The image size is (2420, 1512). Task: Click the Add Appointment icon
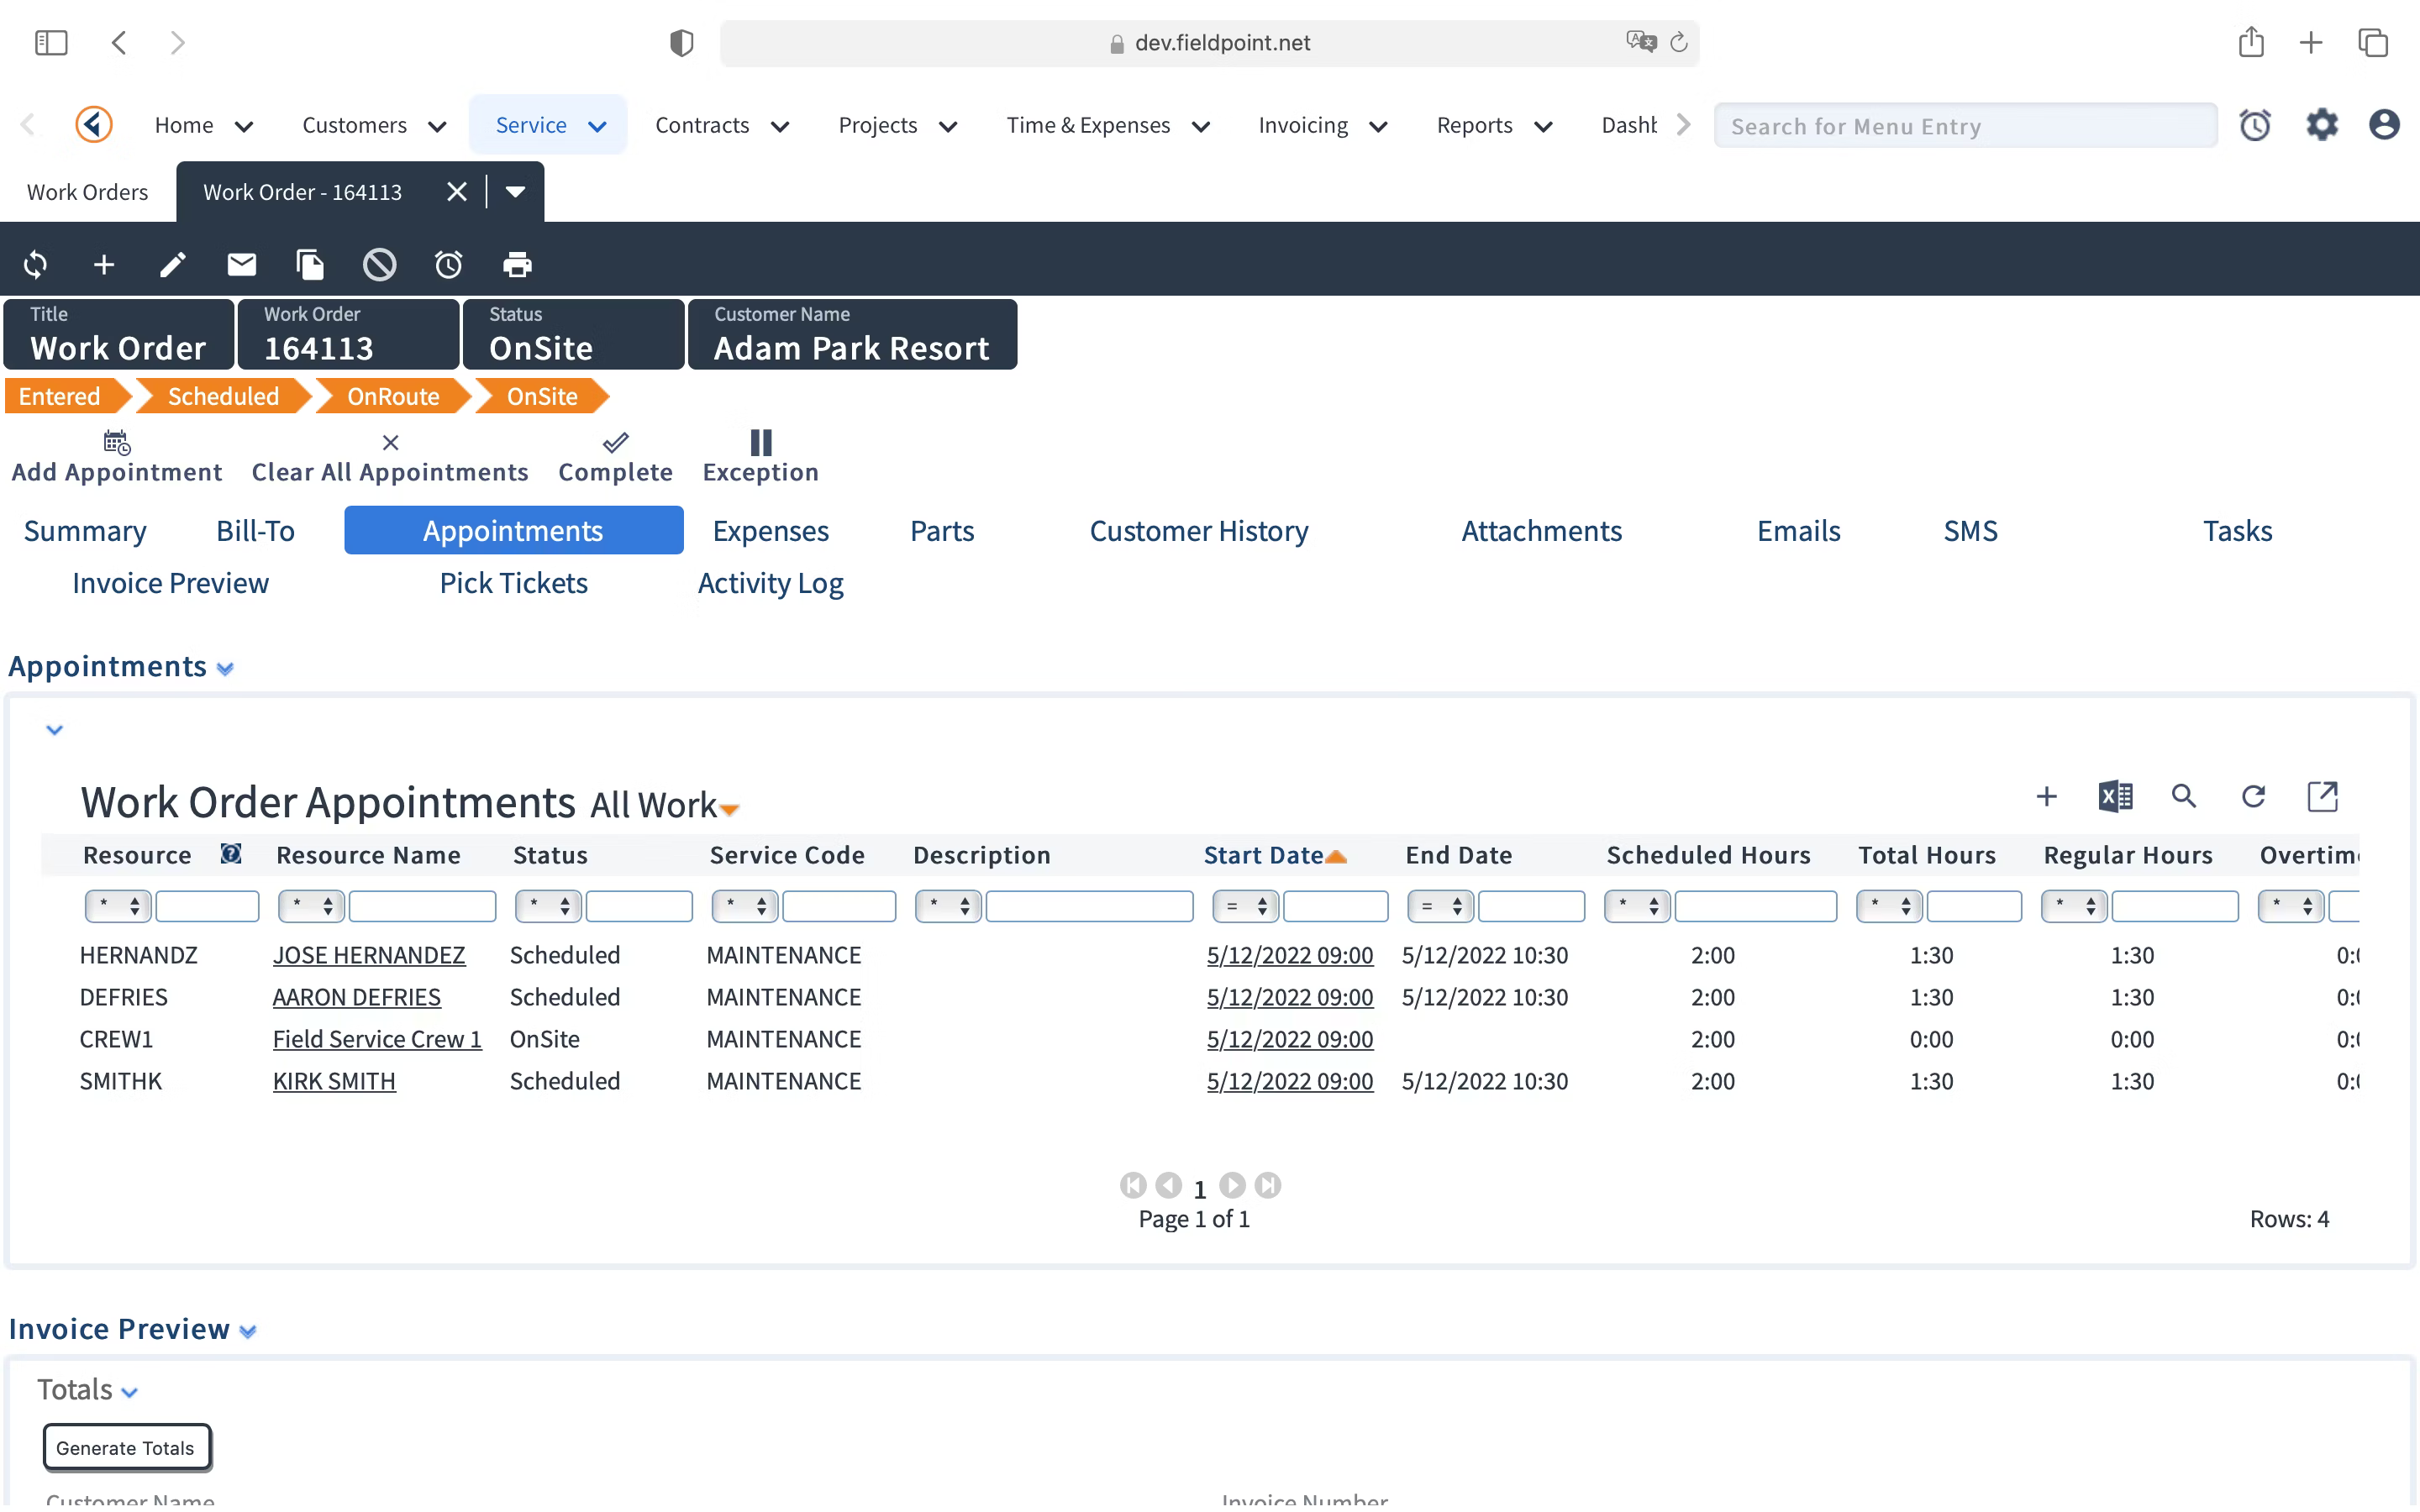pyautogui.click(x=113, y=443)
